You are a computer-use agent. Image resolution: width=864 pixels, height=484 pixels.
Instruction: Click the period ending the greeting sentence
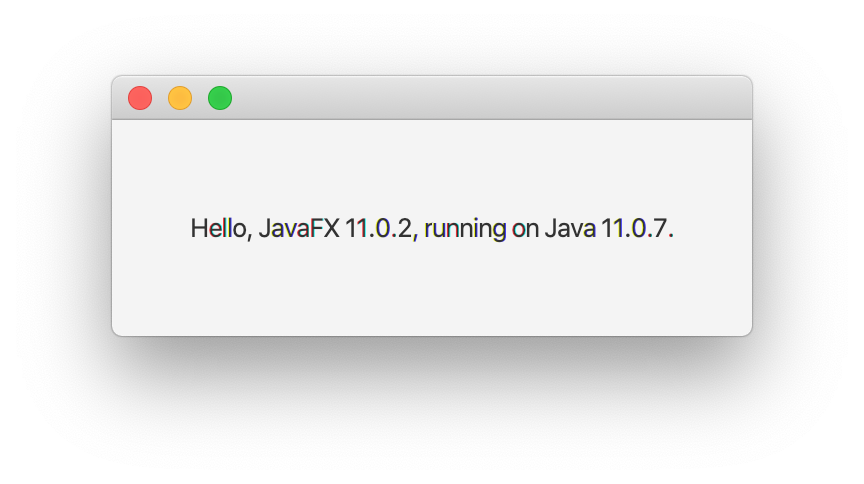click(x=671, y=237)
